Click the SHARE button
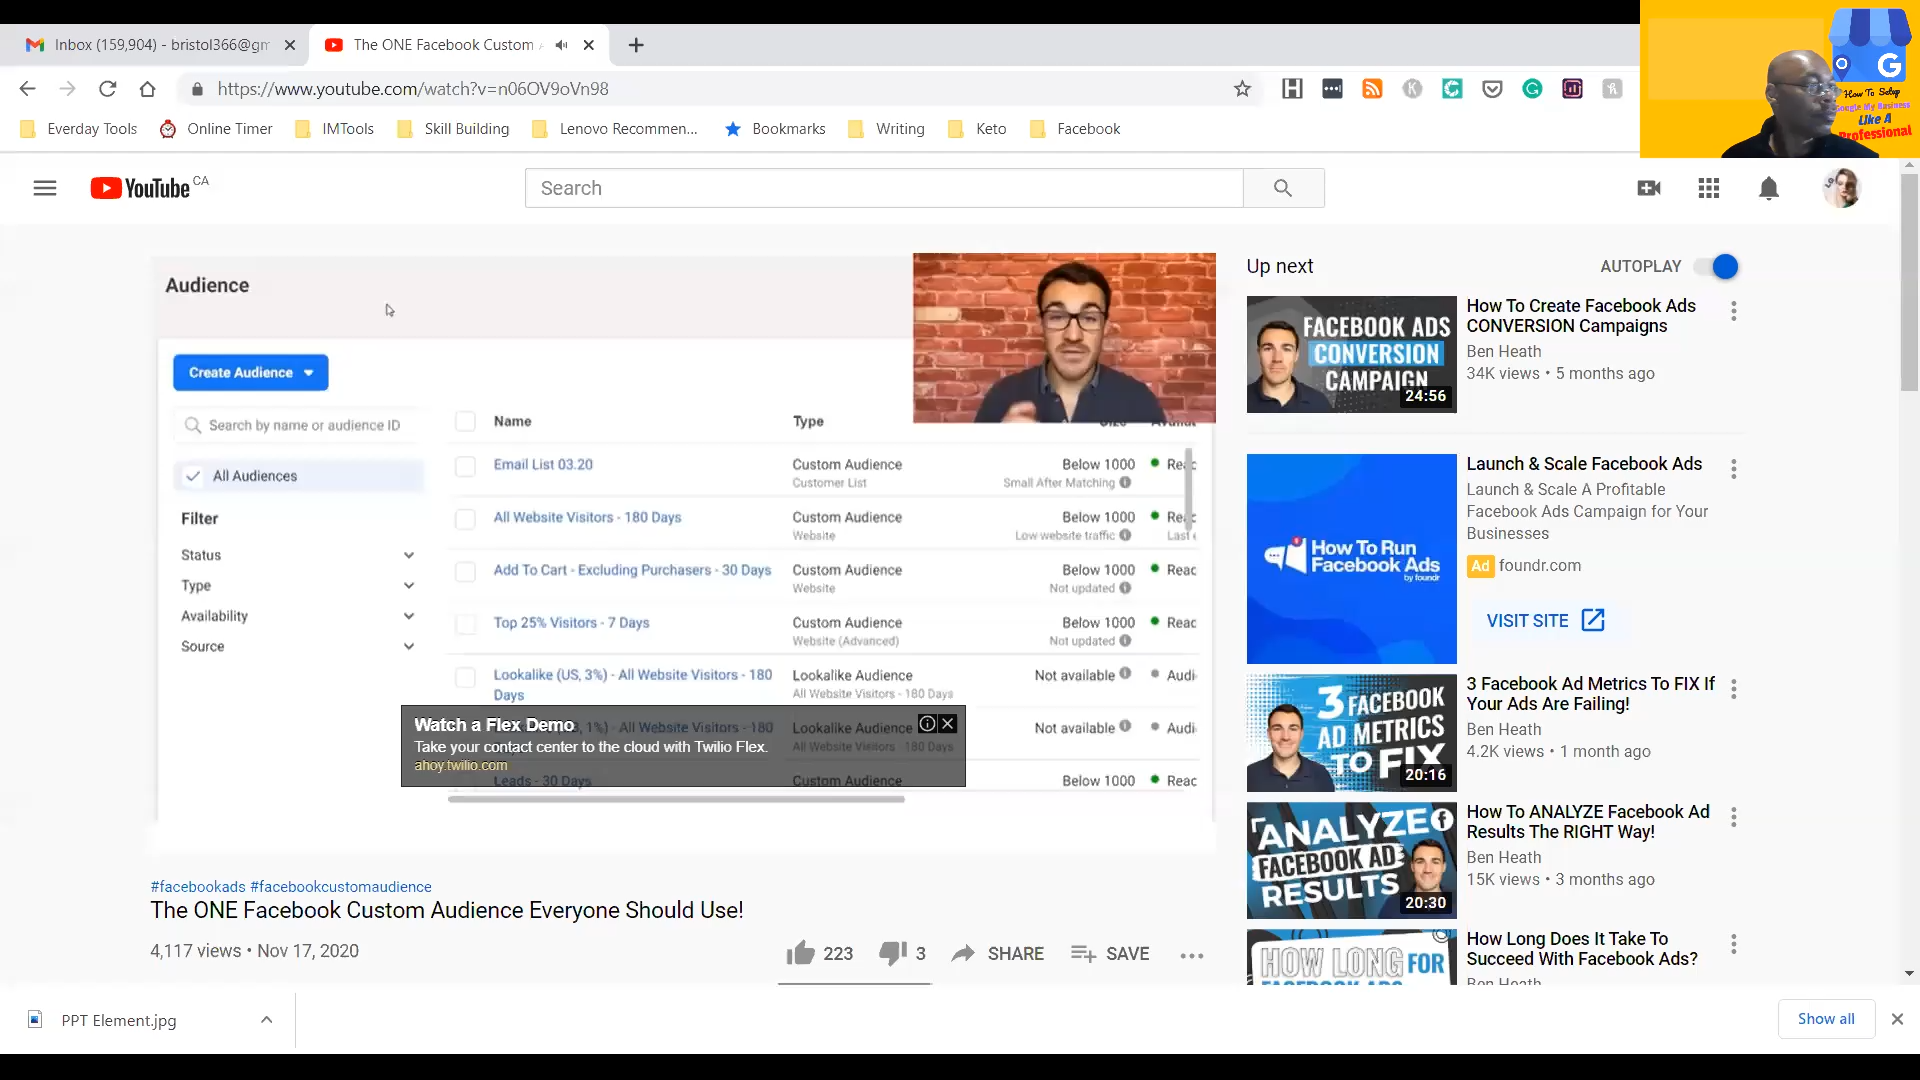The height and width of the screenshot is (1080, 1920). [998, 954]
